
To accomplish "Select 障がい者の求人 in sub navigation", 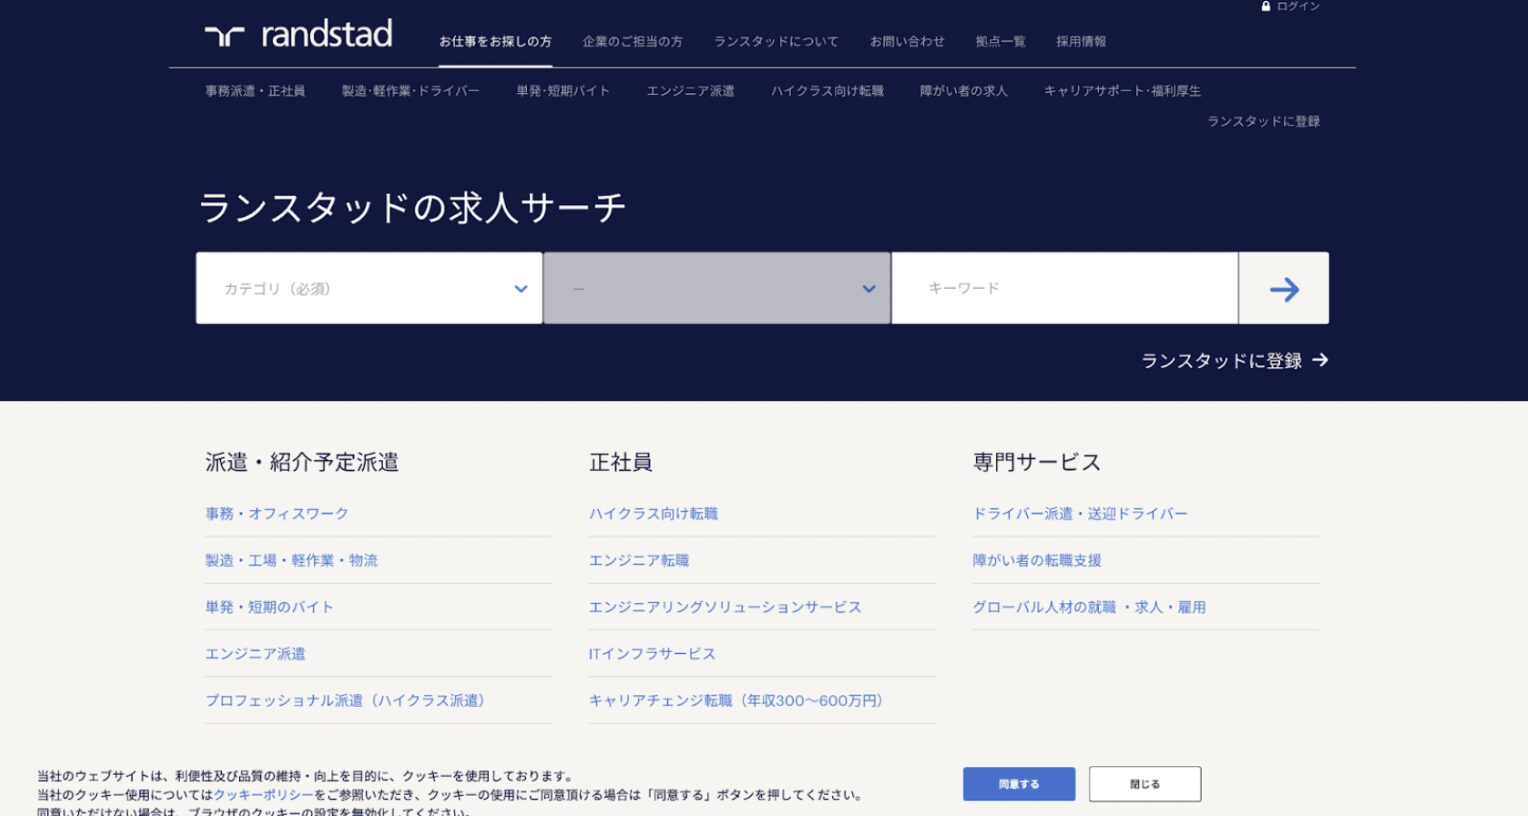I will 964,91.
